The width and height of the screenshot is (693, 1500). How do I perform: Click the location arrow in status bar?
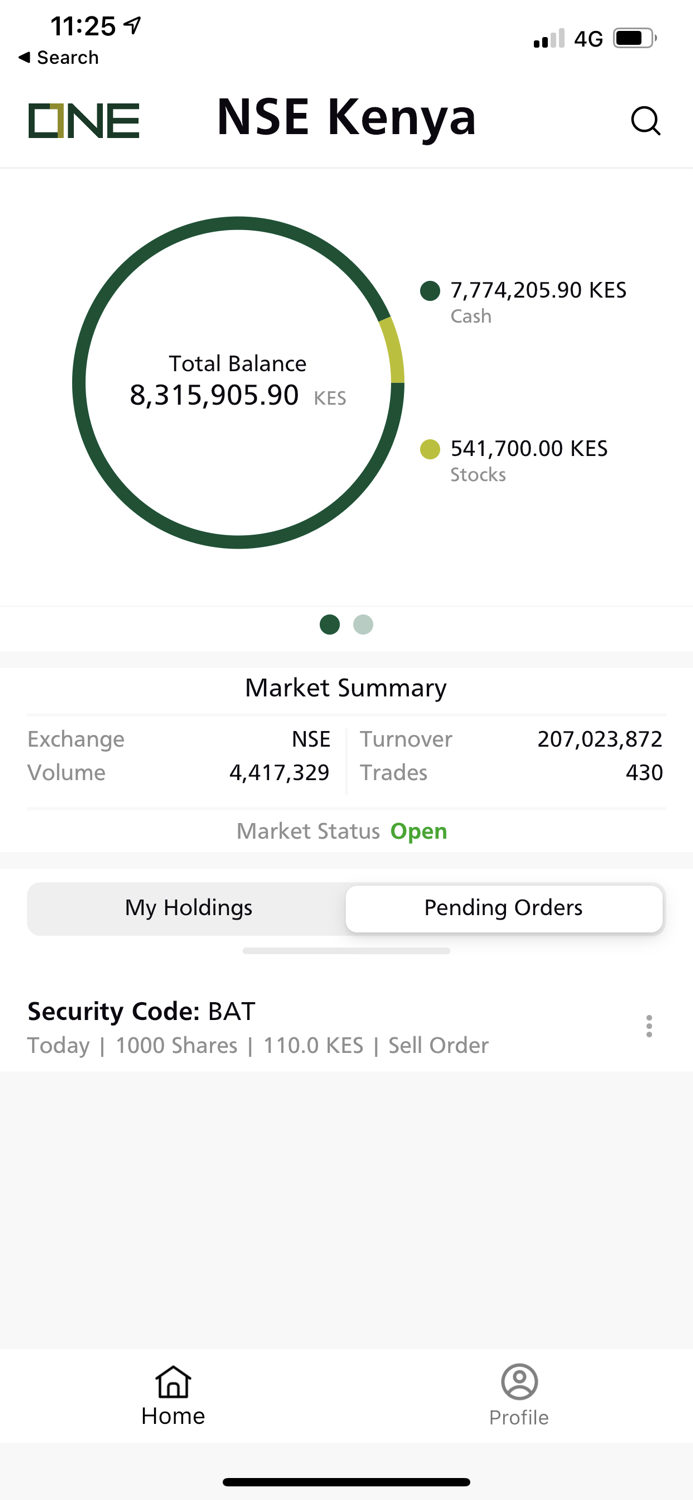[x=130, y=24]
